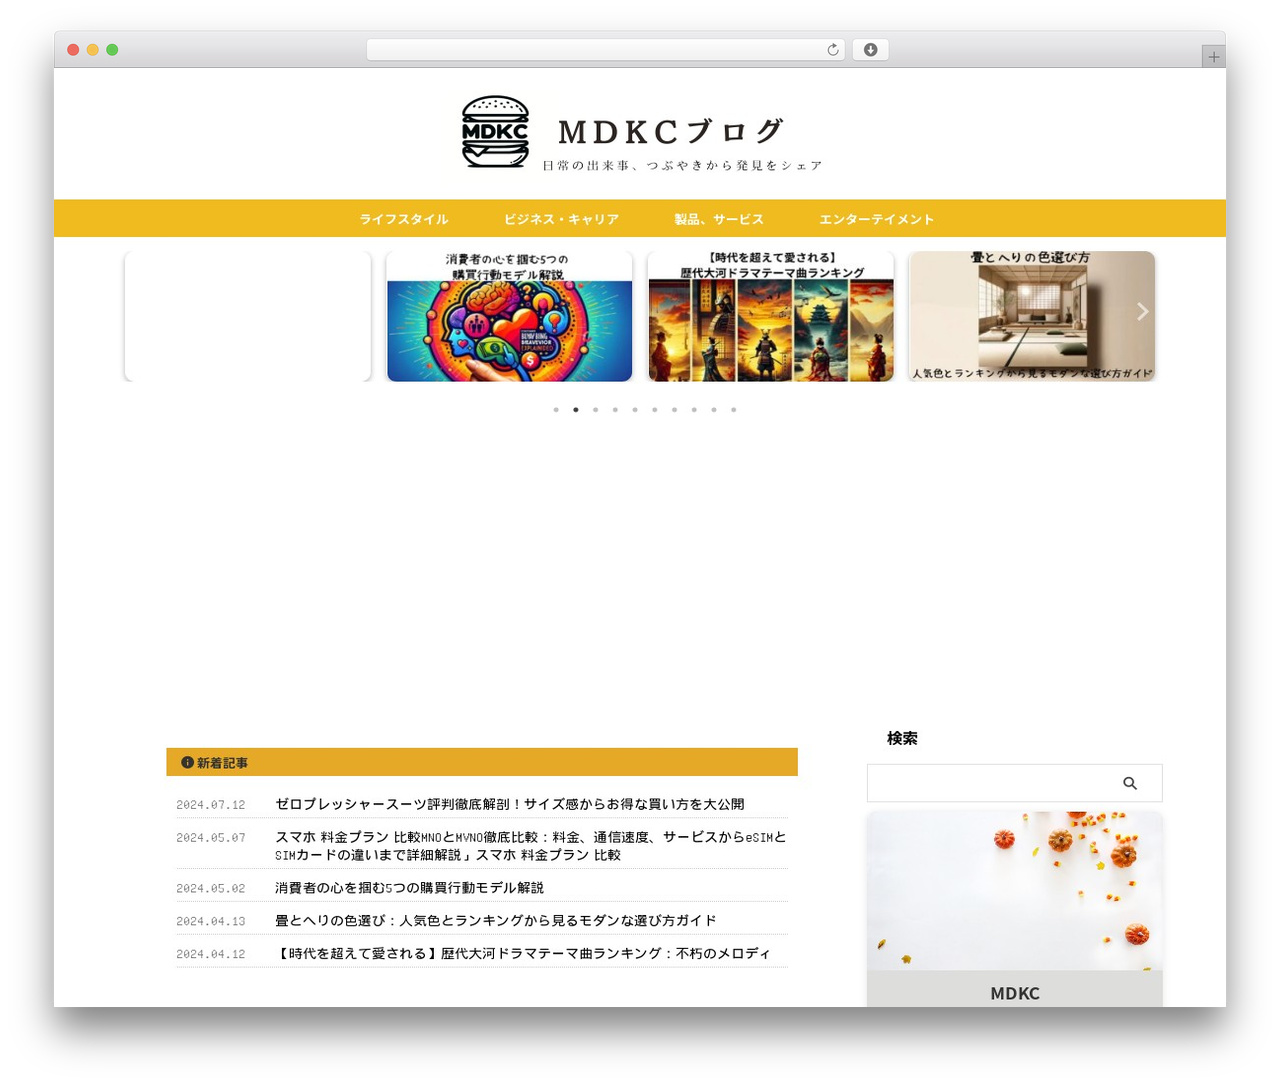Select the last carousel pagination dot

tap(733, 410)
